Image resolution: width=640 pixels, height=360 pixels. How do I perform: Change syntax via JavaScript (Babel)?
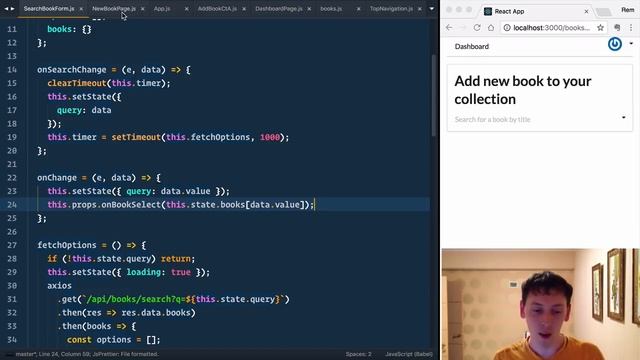click(409, 354)
